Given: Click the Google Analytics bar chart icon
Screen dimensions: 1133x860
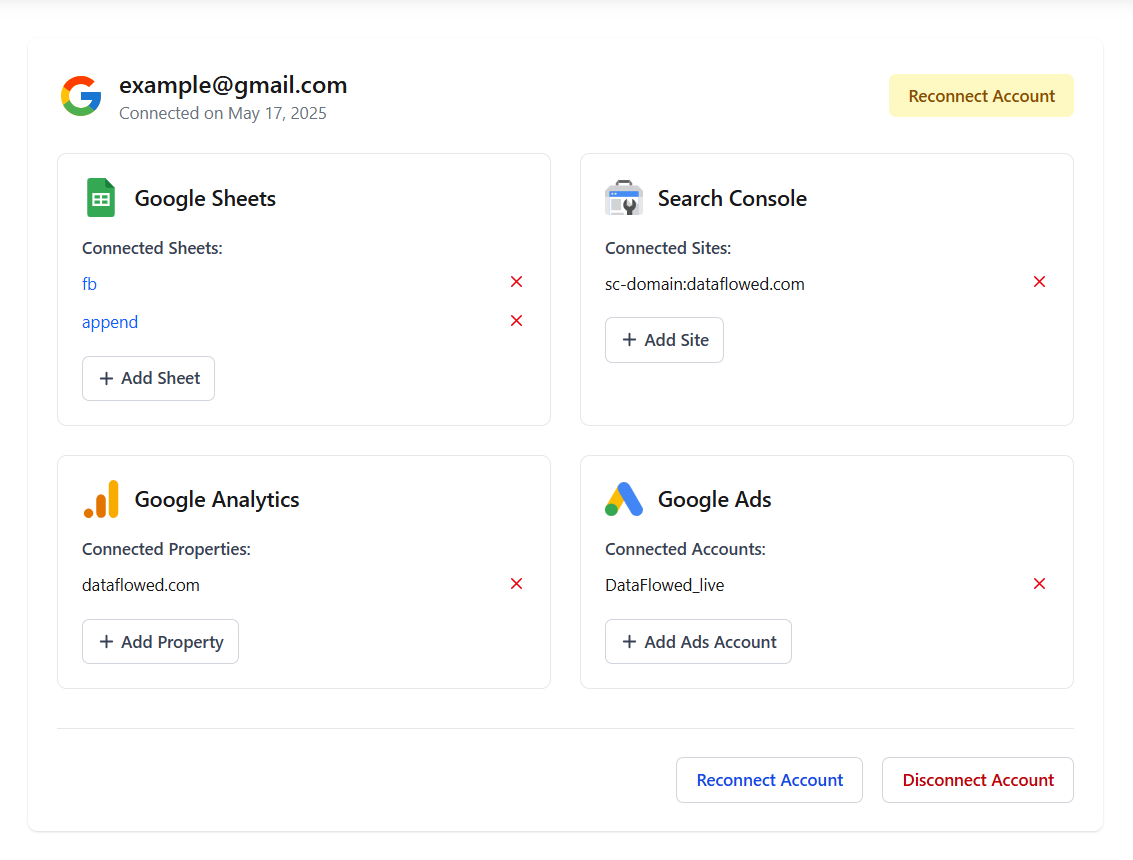Looking at the screenshot, I should coord(100,498).
